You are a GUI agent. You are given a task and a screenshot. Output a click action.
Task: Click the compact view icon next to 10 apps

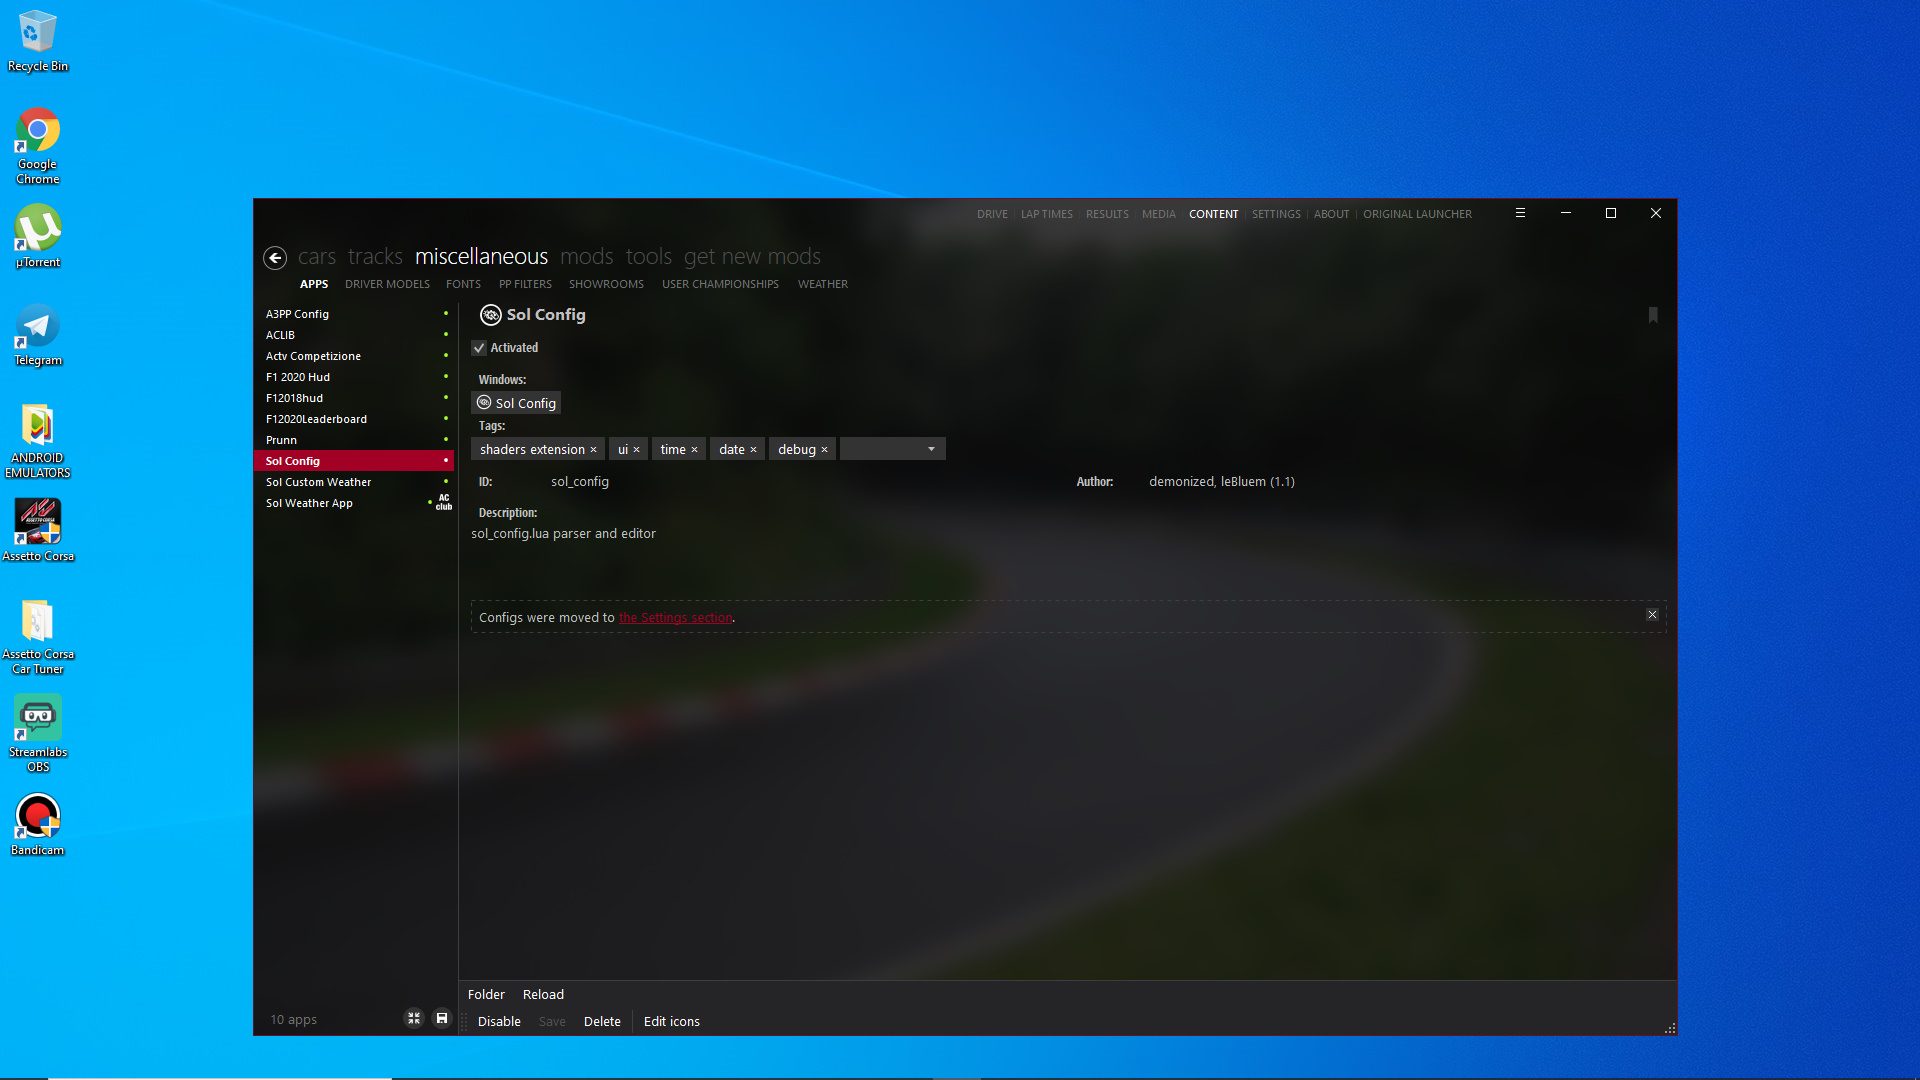414,1018
